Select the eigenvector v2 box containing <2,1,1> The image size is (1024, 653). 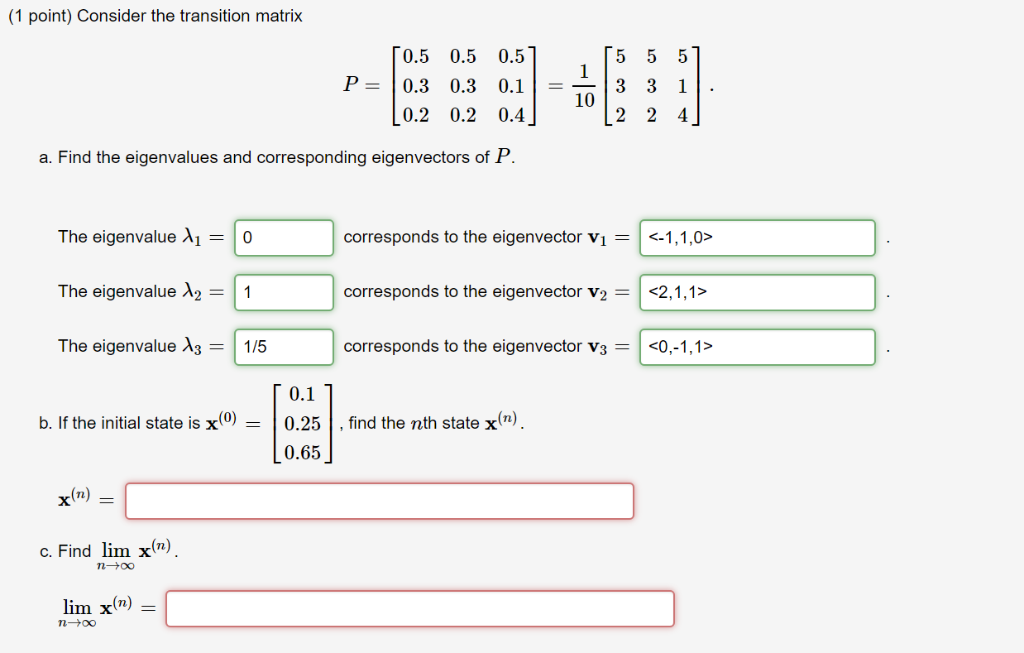pyautogui.click(x=756, y=292)
